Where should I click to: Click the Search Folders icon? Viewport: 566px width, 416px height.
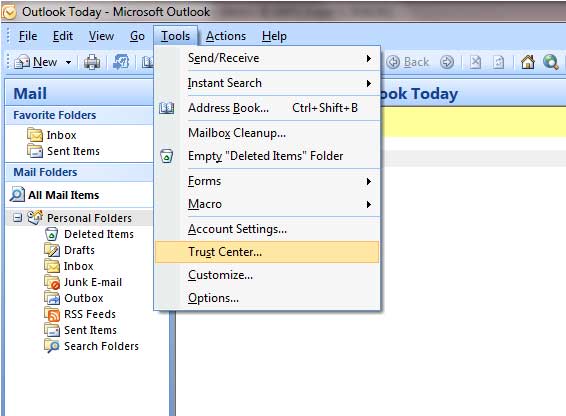[52, 346]
